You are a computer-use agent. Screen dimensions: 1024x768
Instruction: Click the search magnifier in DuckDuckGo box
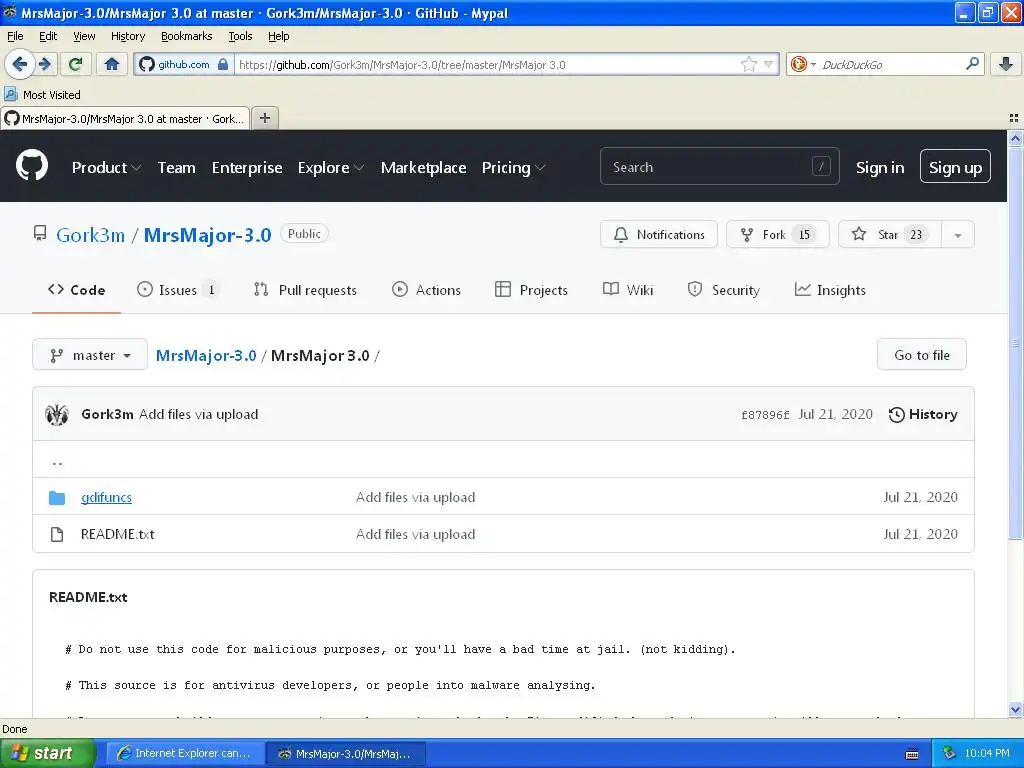click(x=972, y=64)
